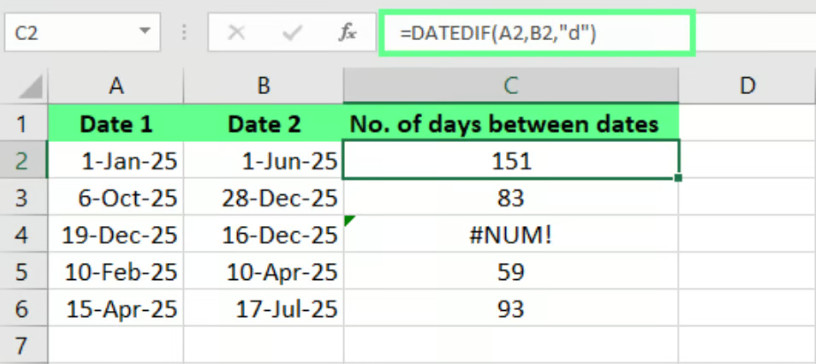Viewport: 816px width, 364px height.
Task: Click cell showing 93
Action: coord(511,309)
